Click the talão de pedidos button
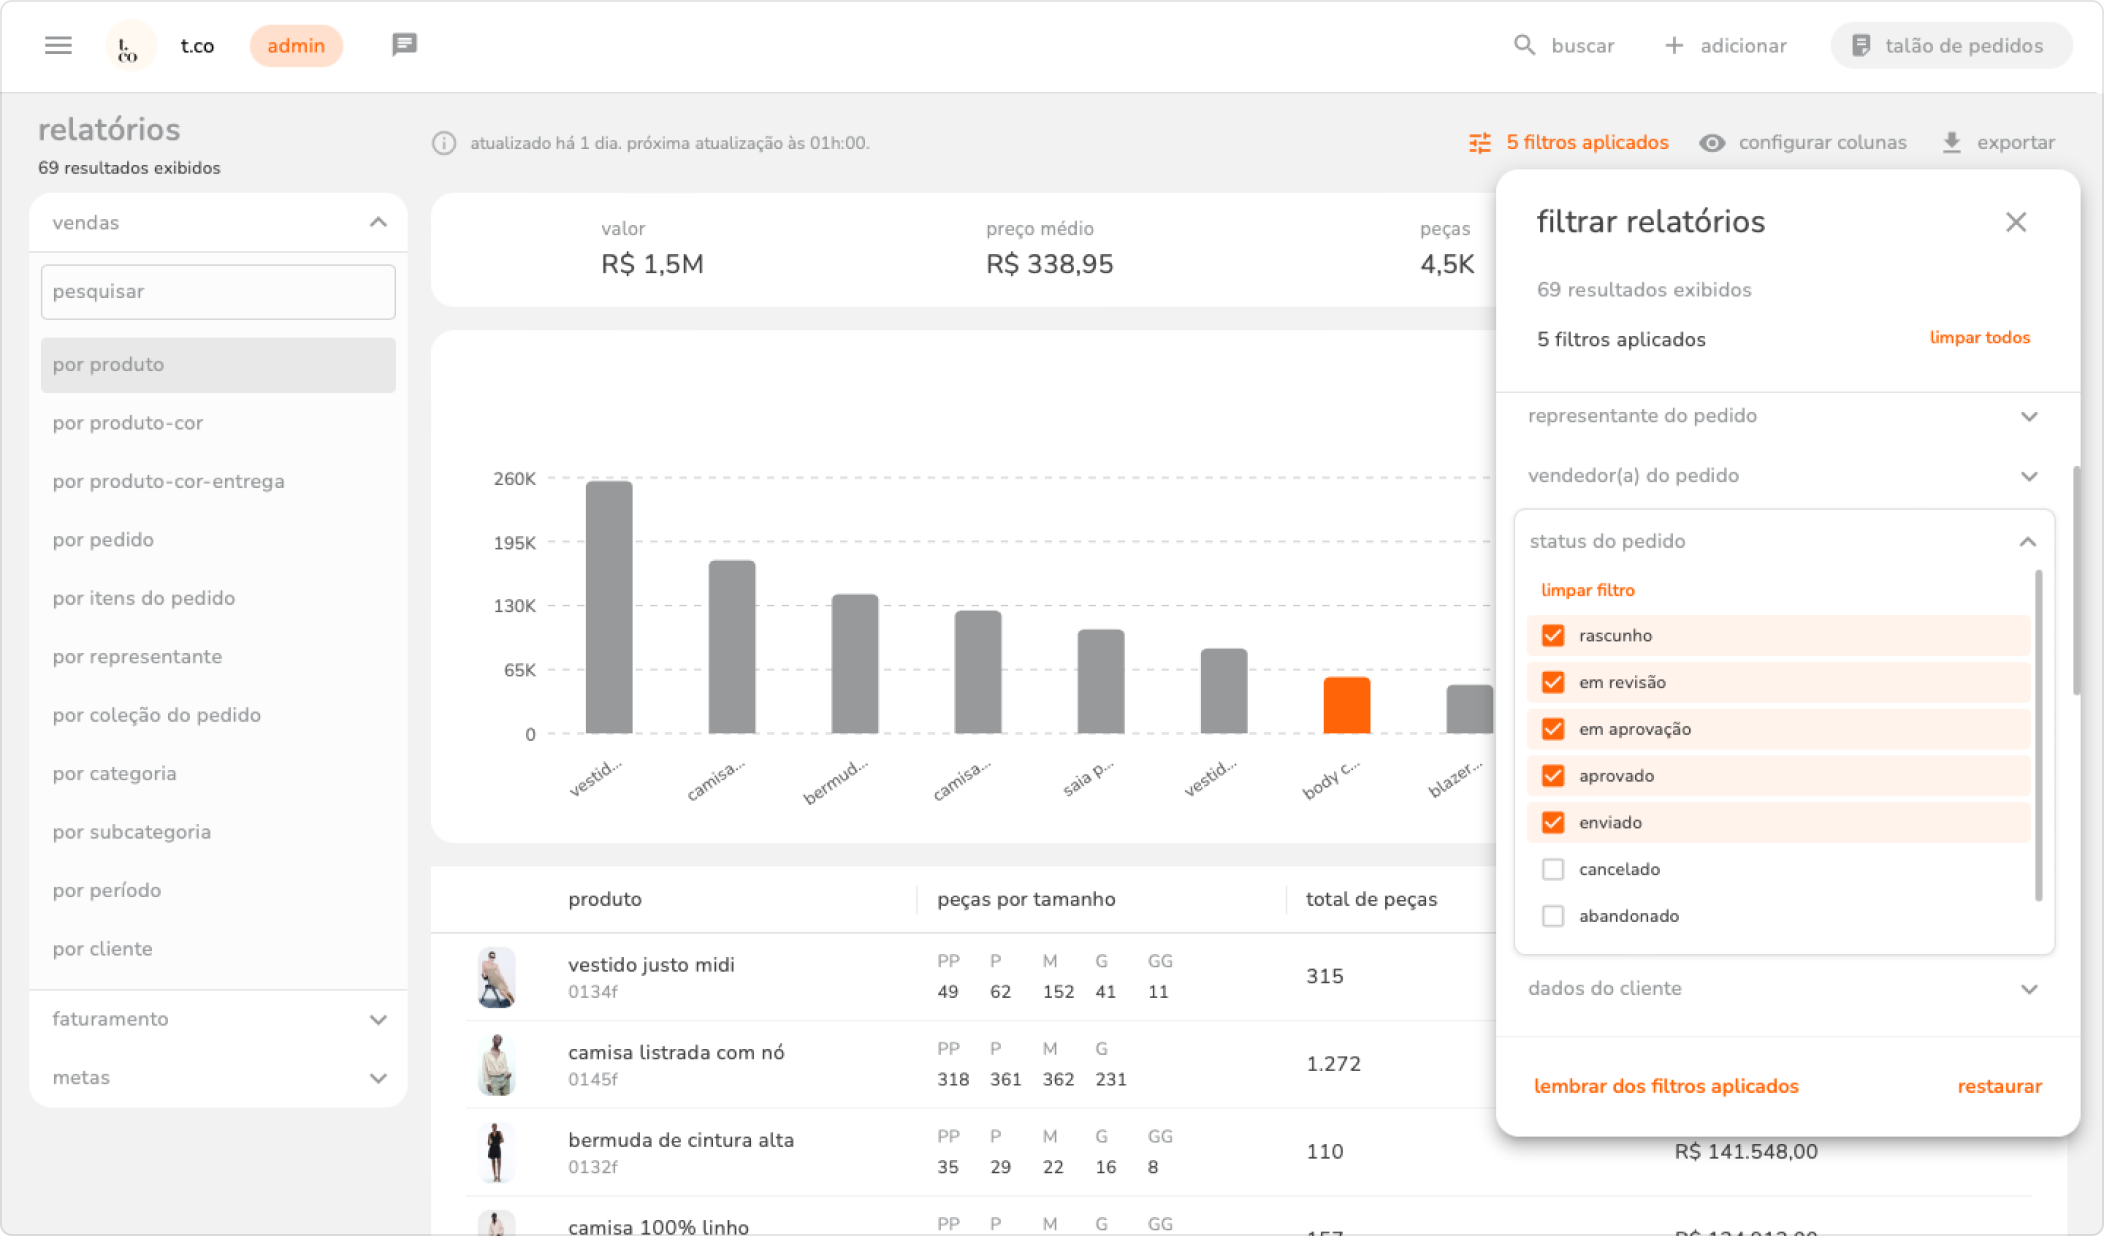 pos(1950,46)
